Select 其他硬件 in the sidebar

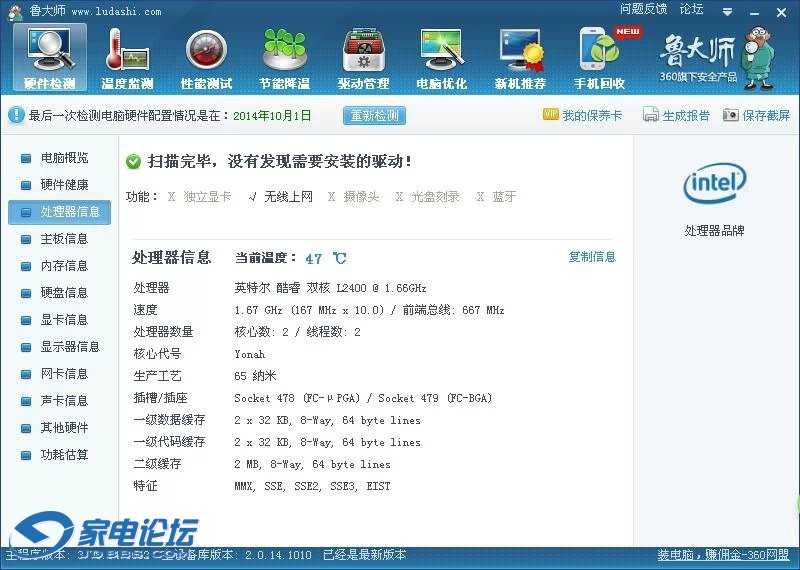click(59, 428)
